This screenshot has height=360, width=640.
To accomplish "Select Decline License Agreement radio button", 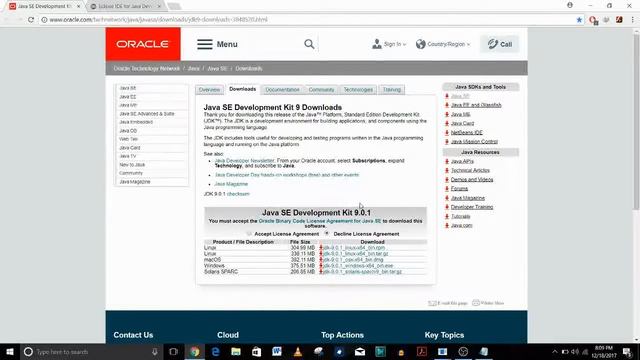I will coord(327,233).
